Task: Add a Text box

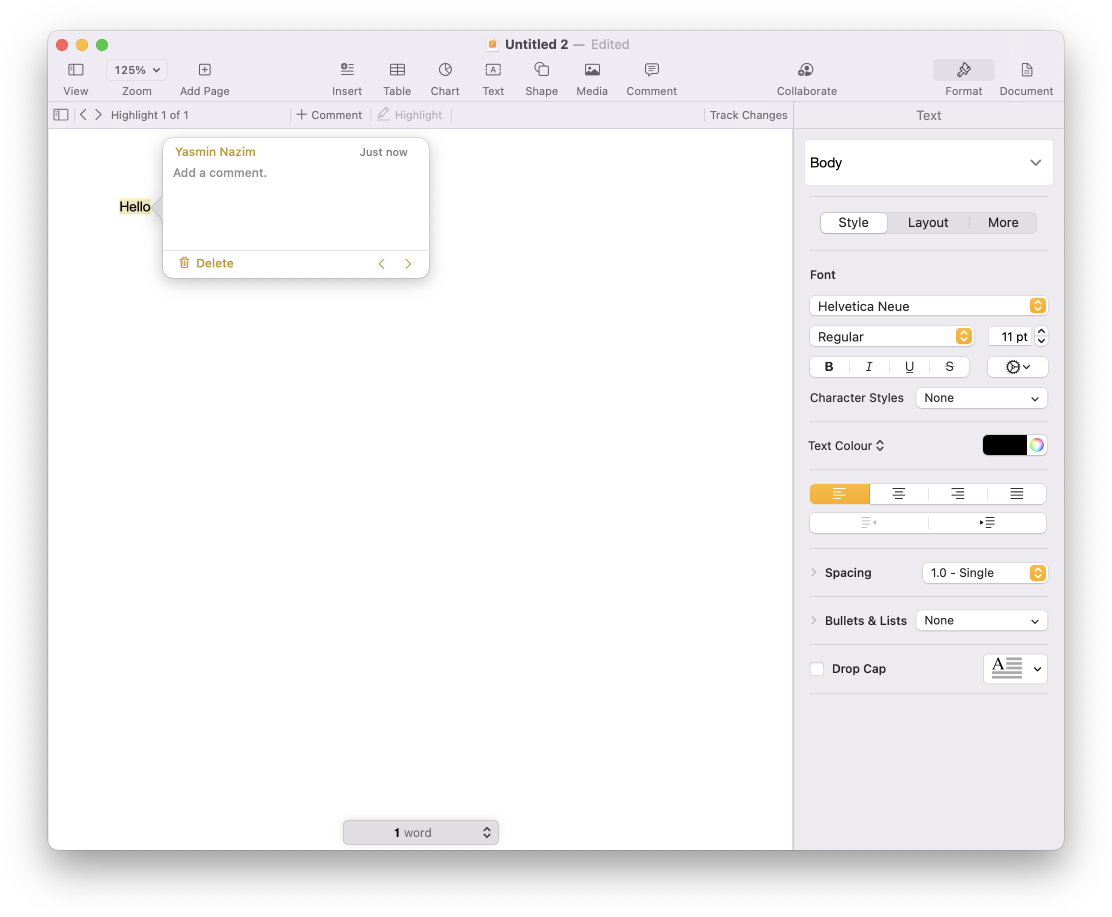Action: 493,72
